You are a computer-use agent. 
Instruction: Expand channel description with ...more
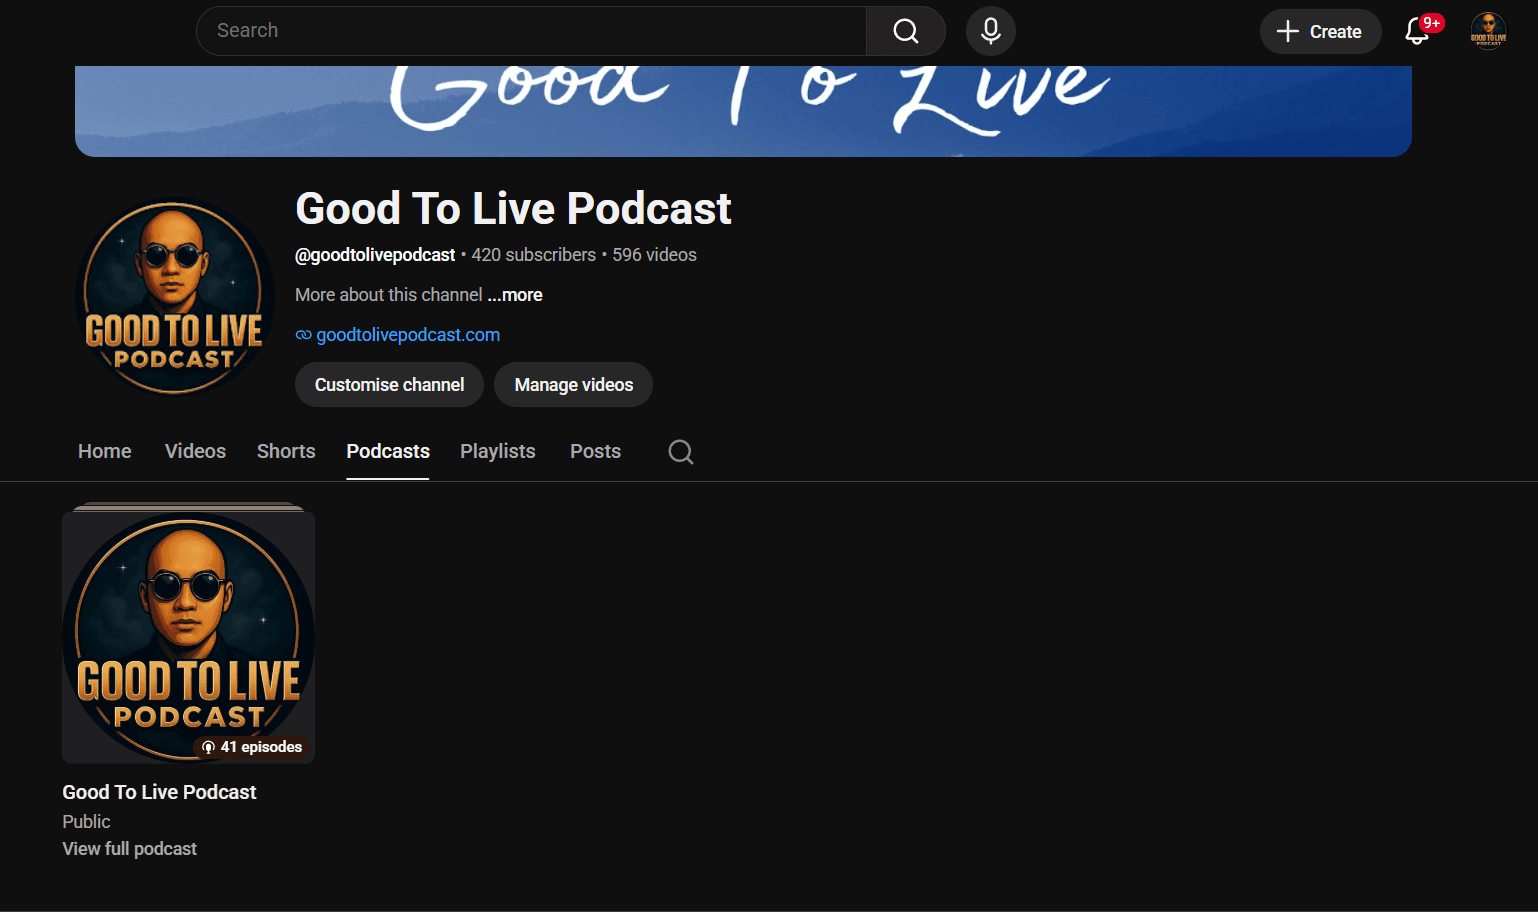click(x=515, y=295)
